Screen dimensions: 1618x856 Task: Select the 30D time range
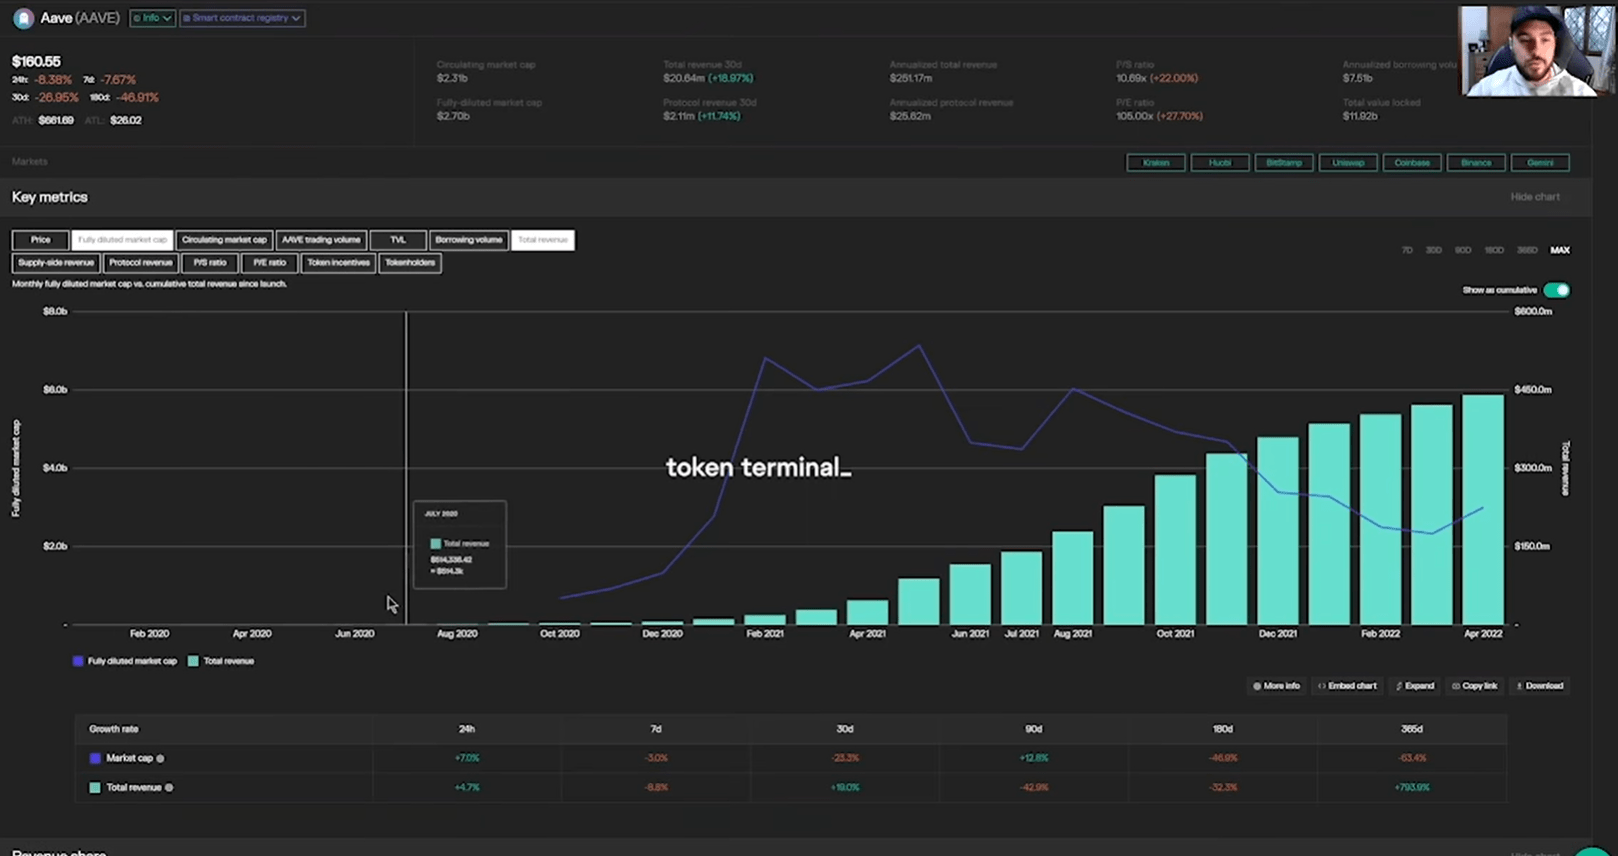(x=1433, y=250)
